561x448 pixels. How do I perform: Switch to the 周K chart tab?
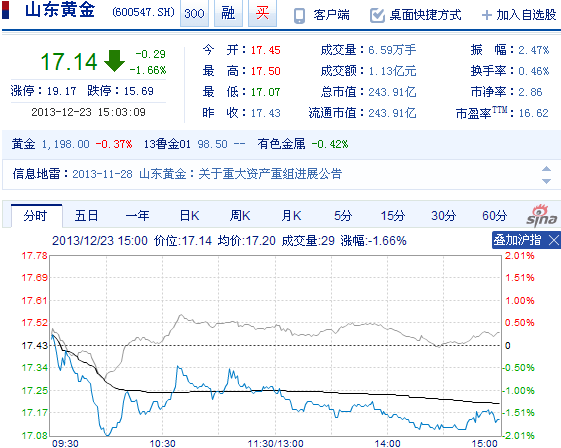pyautogui.click(x=240, y=216)
